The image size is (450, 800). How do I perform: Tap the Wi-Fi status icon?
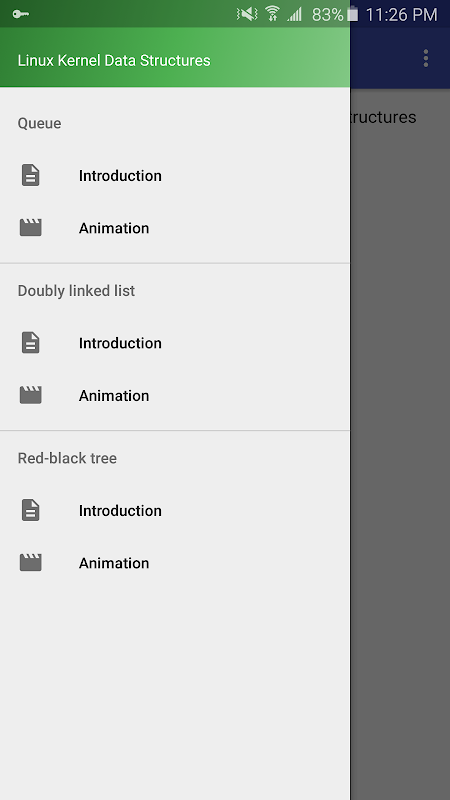click(x=272, y=14)
